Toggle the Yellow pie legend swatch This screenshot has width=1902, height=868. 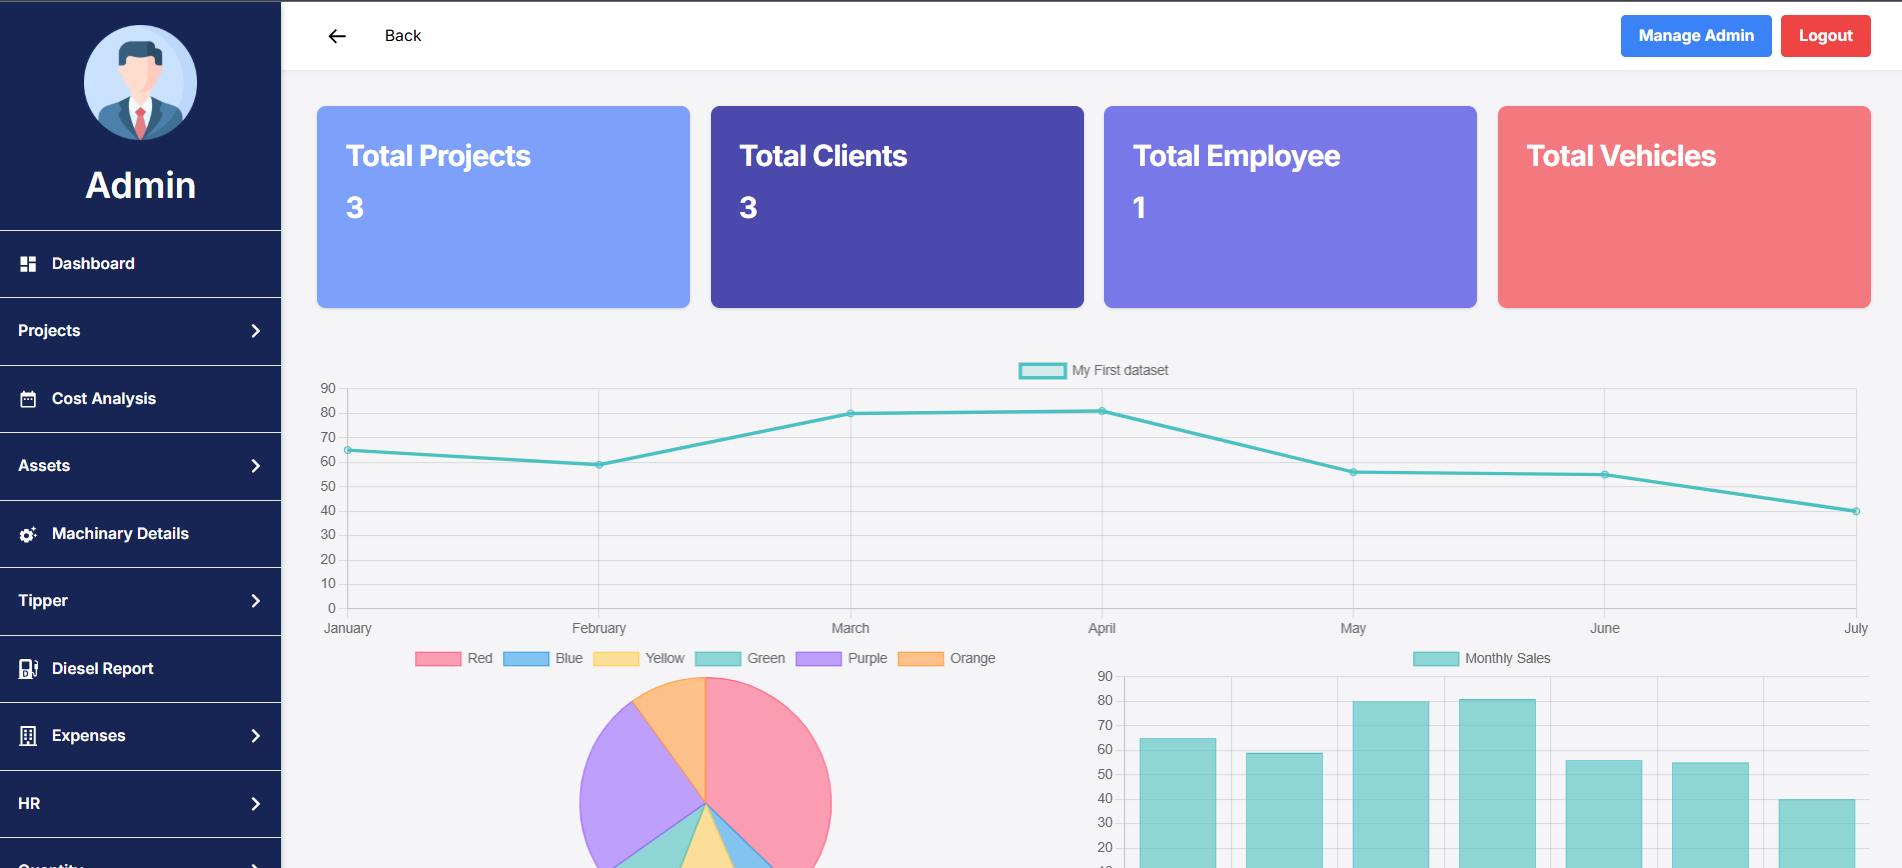pyautogui.click(x=616, y=659)
